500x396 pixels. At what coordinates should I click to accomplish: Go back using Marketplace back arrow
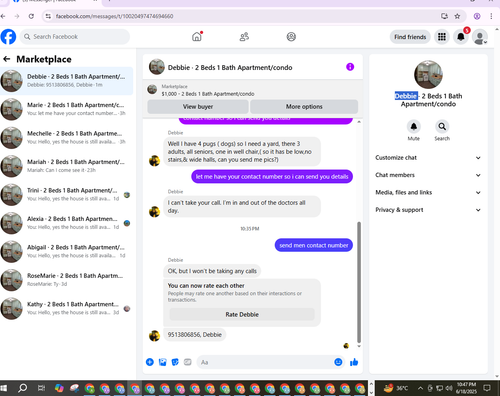(7, 59)
